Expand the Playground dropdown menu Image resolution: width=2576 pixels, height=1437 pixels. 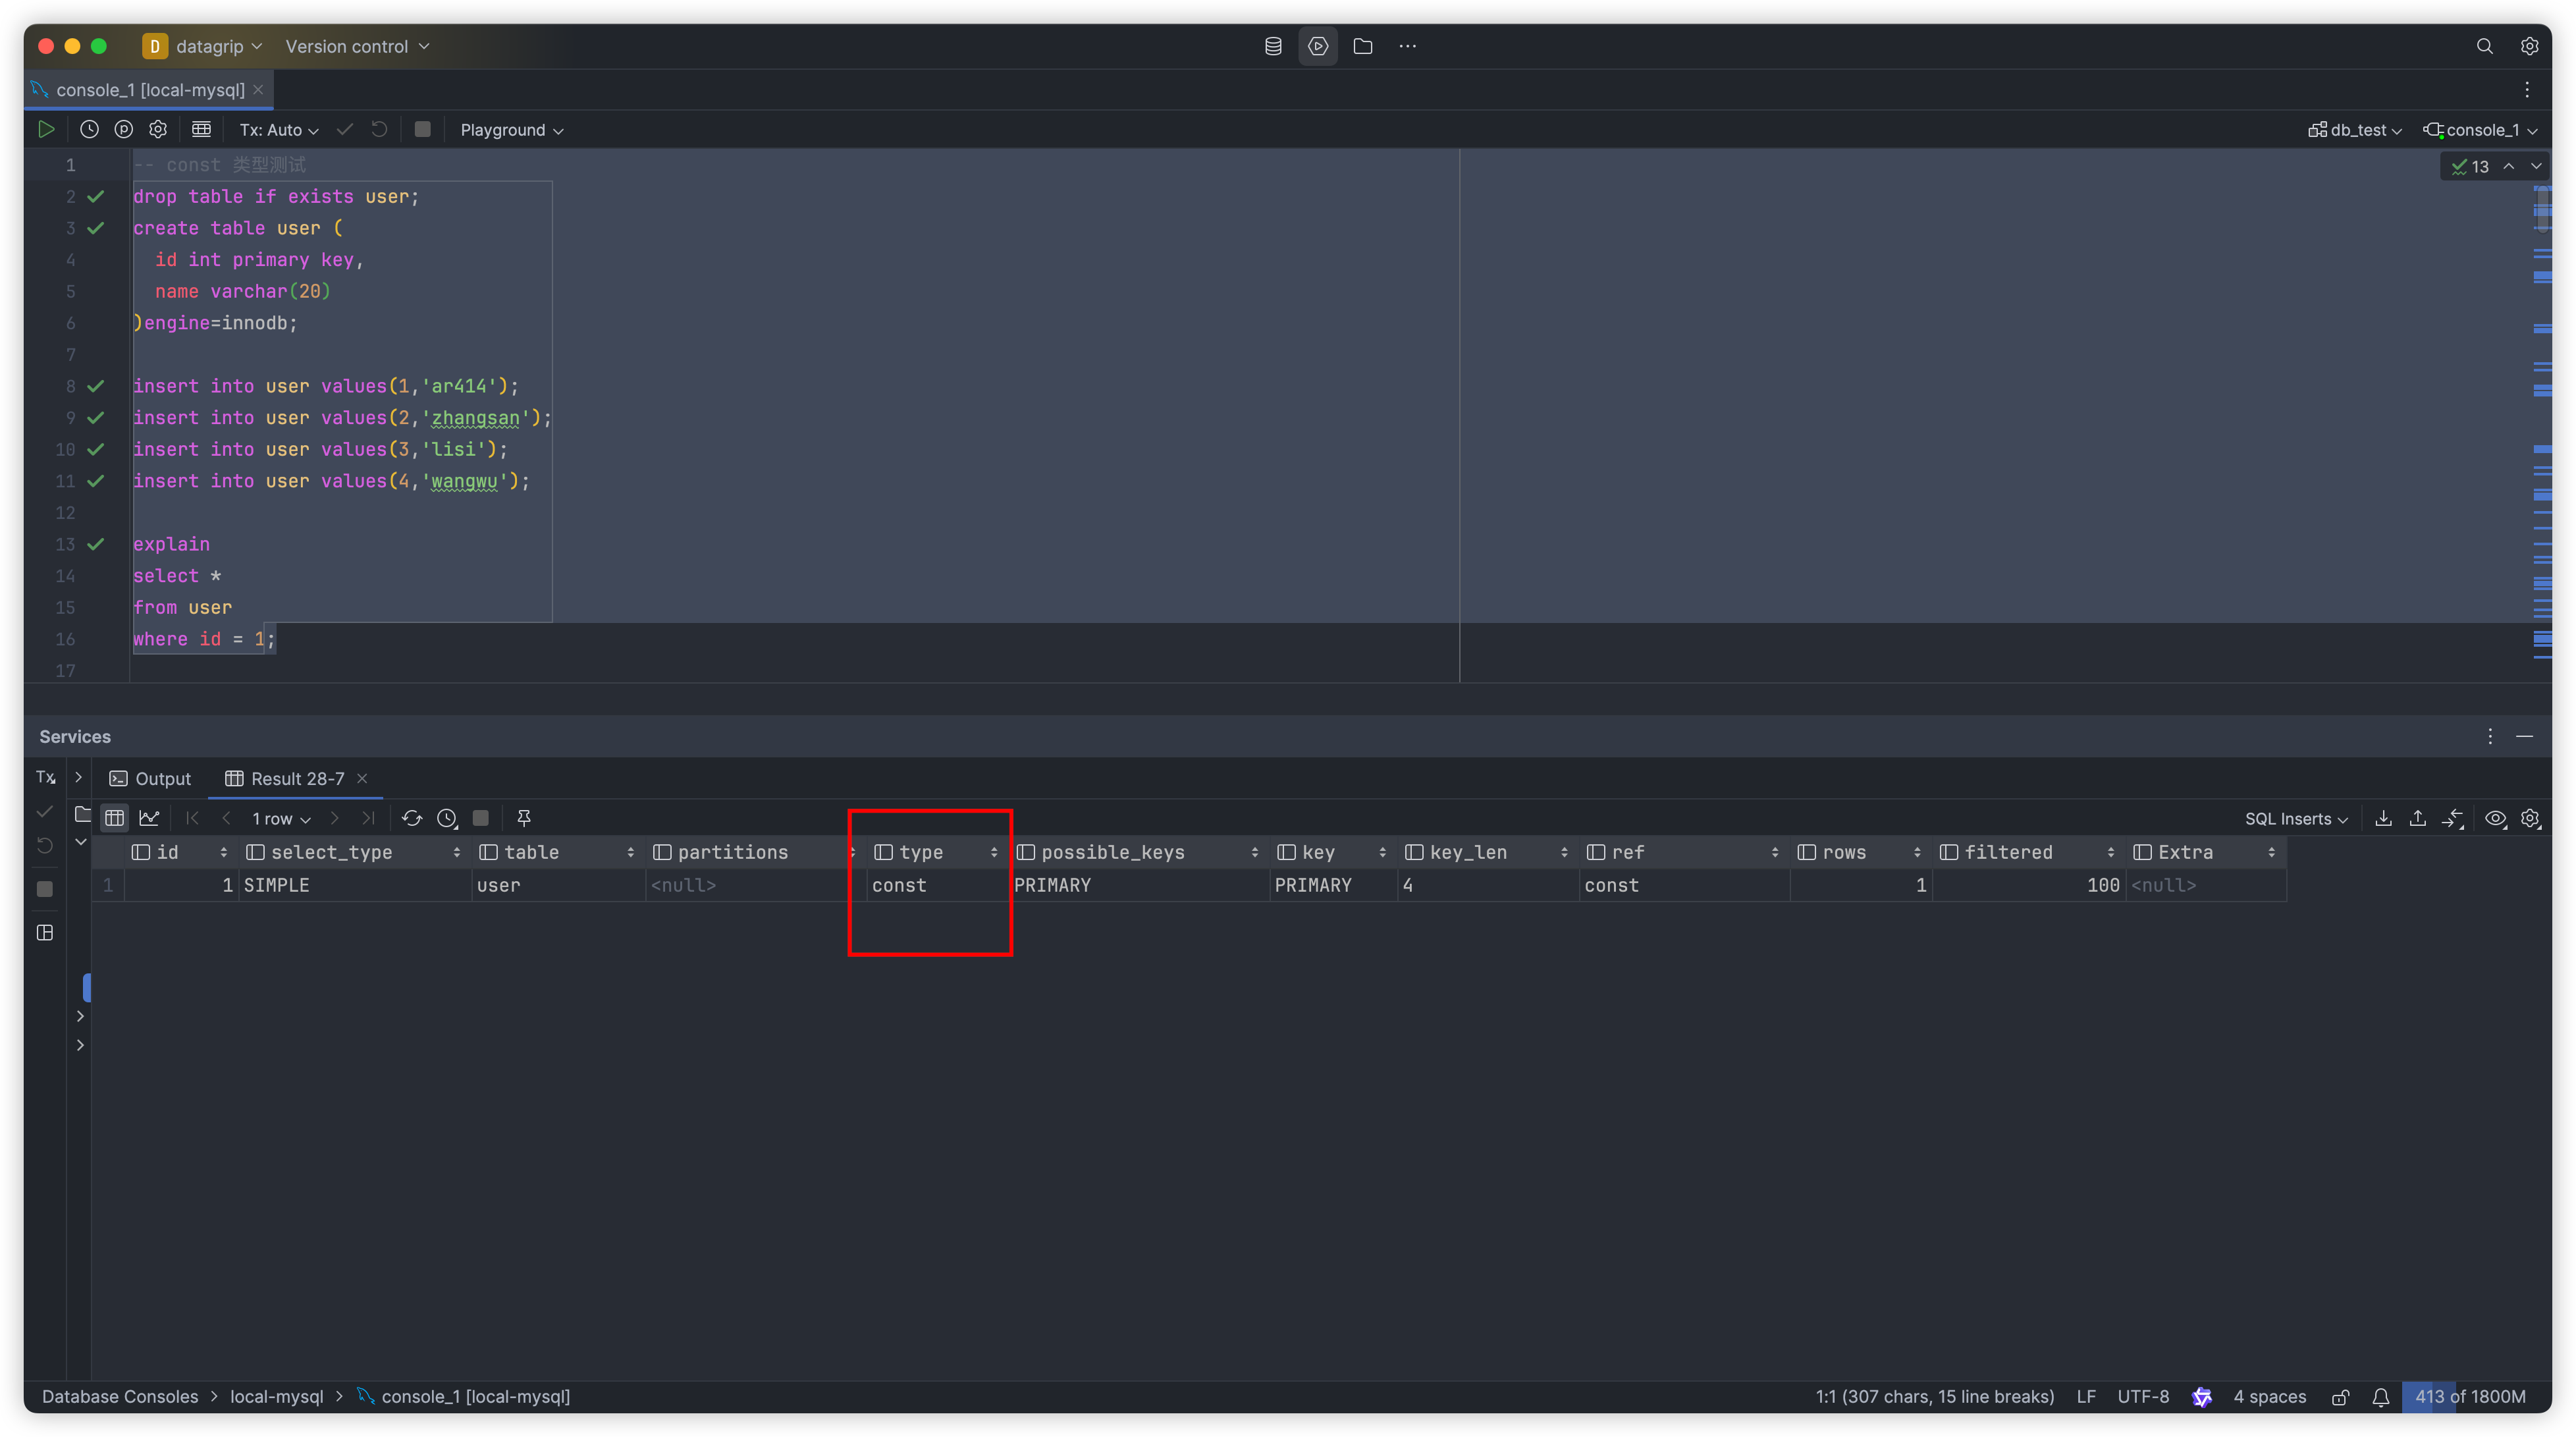[511, 129]
